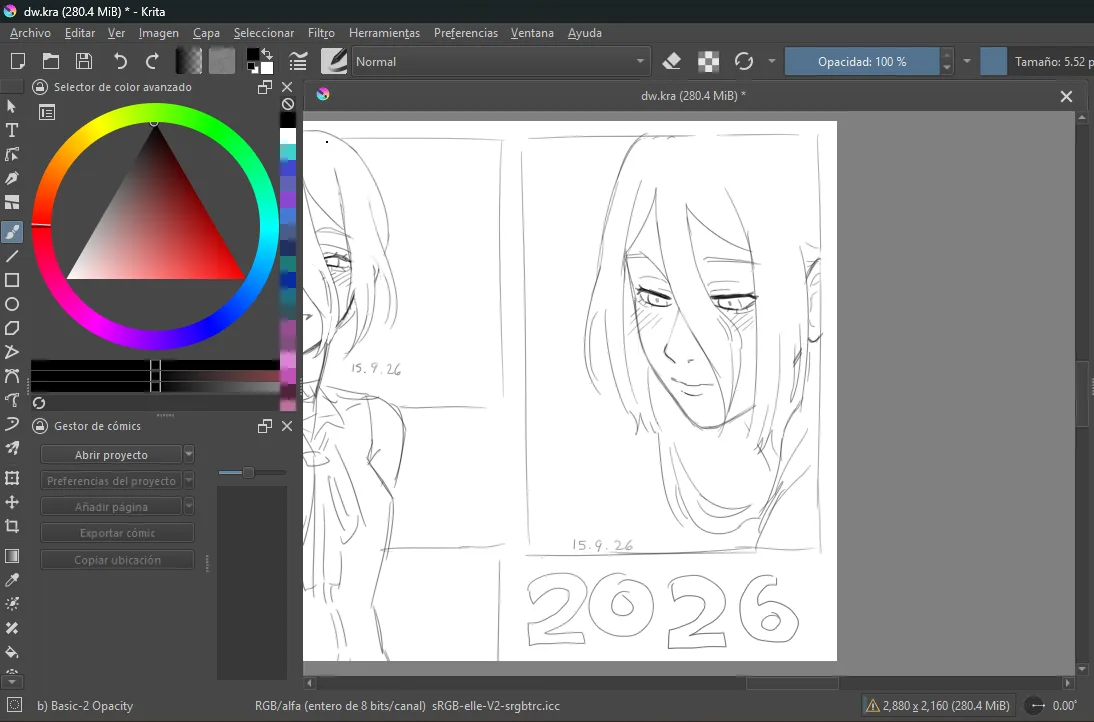The height and width of the screenshot is (722, 1094).
Task: Toggle preserve alpha checkerboard button
Action: (708, 61)
